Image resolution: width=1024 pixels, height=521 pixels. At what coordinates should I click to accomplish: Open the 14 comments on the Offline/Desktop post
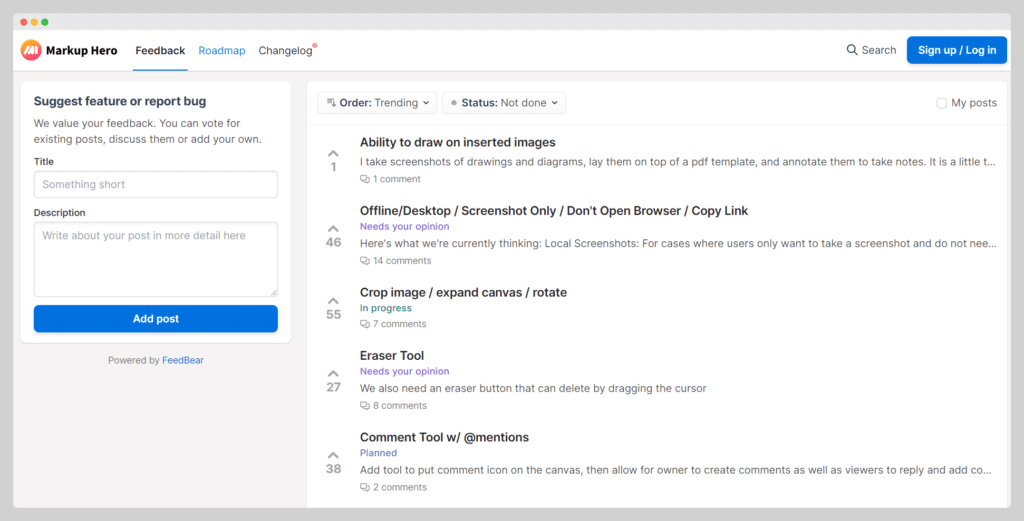pyautogui.click(x=396, y=261)
